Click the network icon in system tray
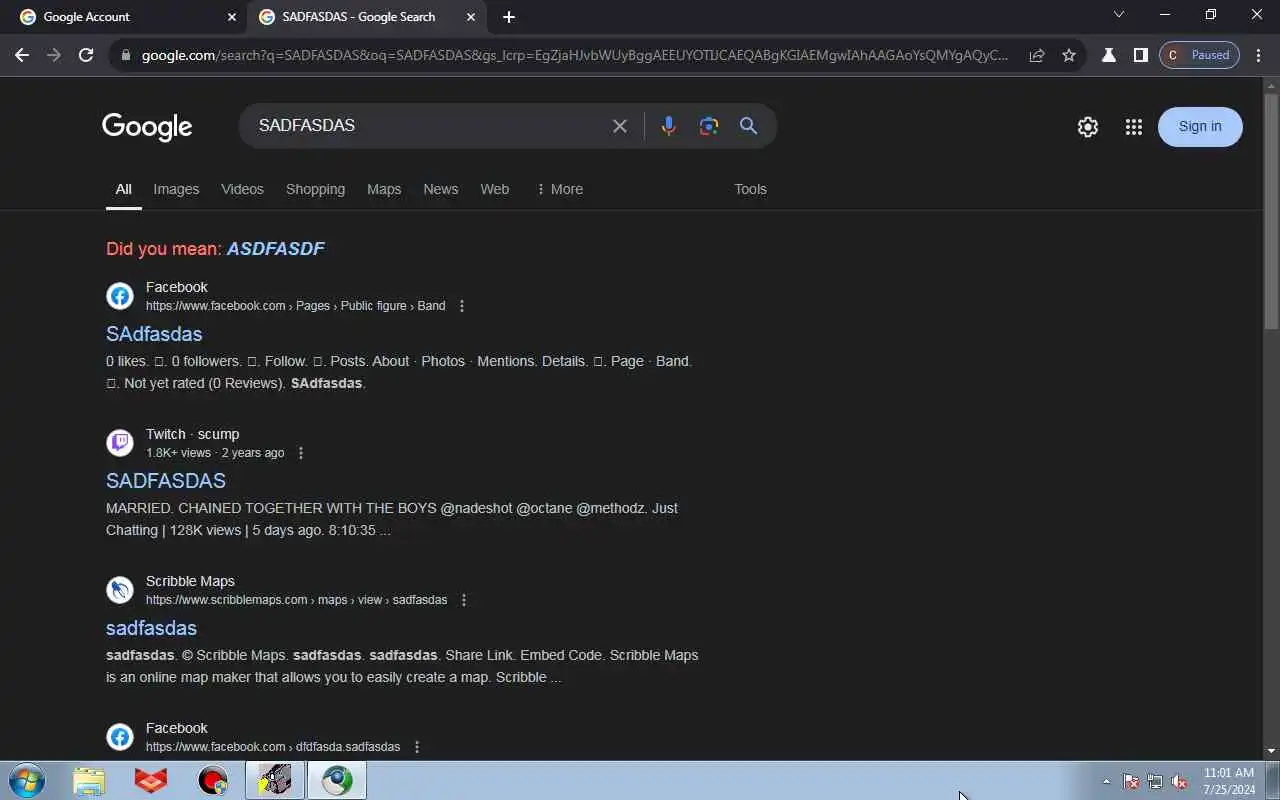Screen dimensions: 1280x800 [x=1155, y=781]
